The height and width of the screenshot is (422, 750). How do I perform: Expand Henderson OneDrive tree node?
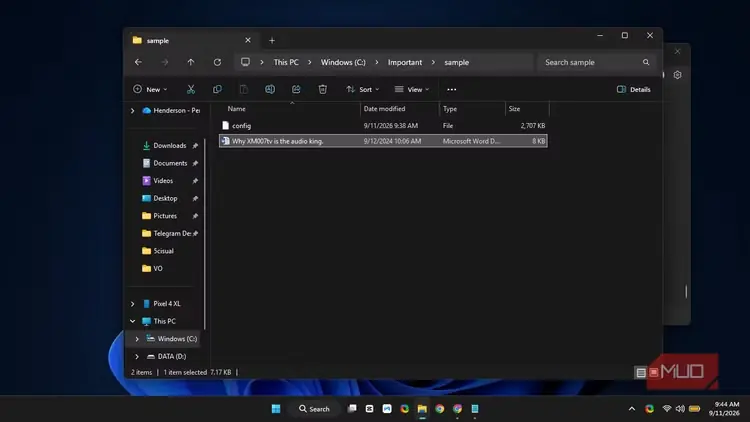click(x=132, y=111)
